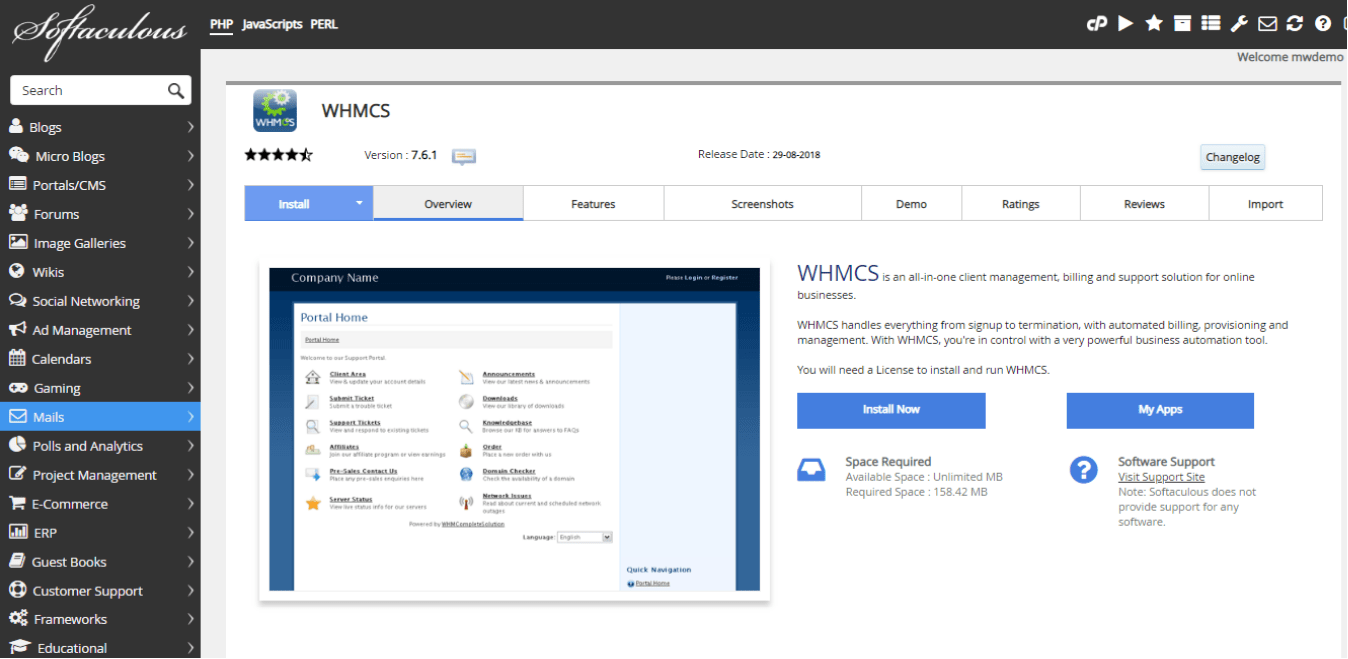Expand the Mails category chevron
The height and width of the screenshot is (659, 1348).
(x=190, y=417)
